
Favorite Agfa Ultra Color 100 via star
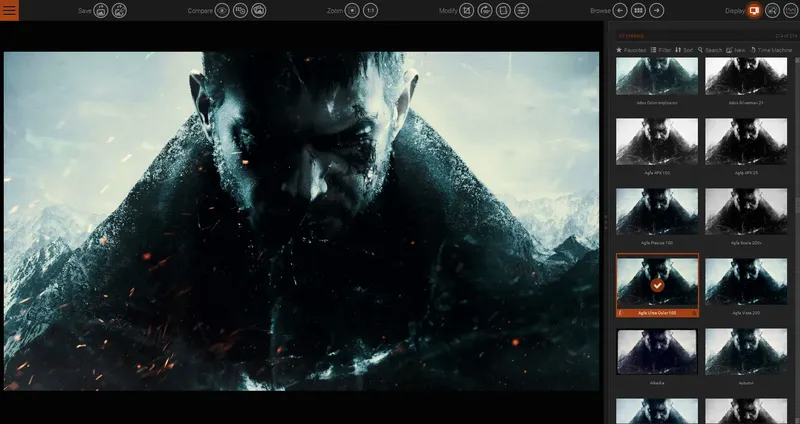point(694,313)
